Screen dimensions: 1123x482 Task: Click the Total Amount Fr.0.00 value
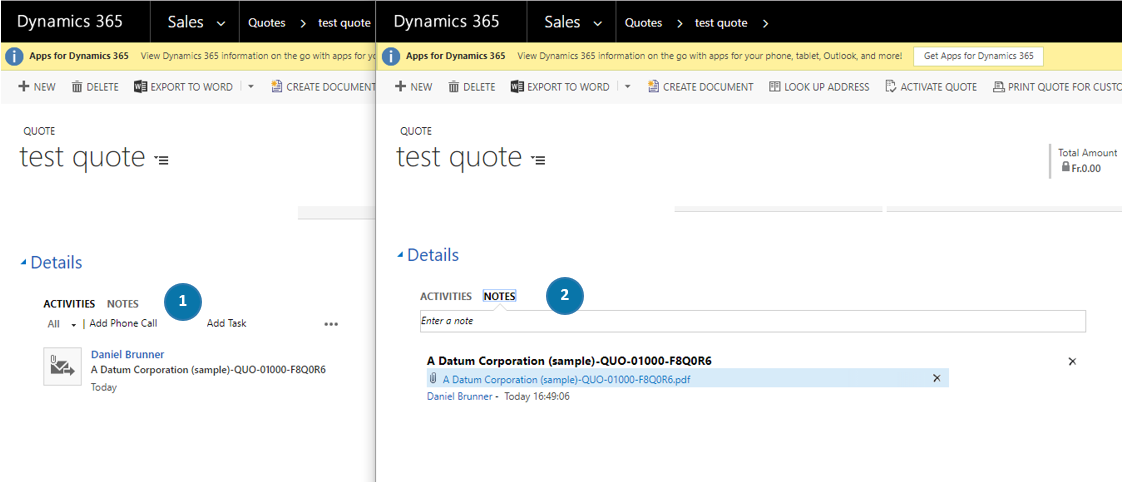pos(1086,169)
